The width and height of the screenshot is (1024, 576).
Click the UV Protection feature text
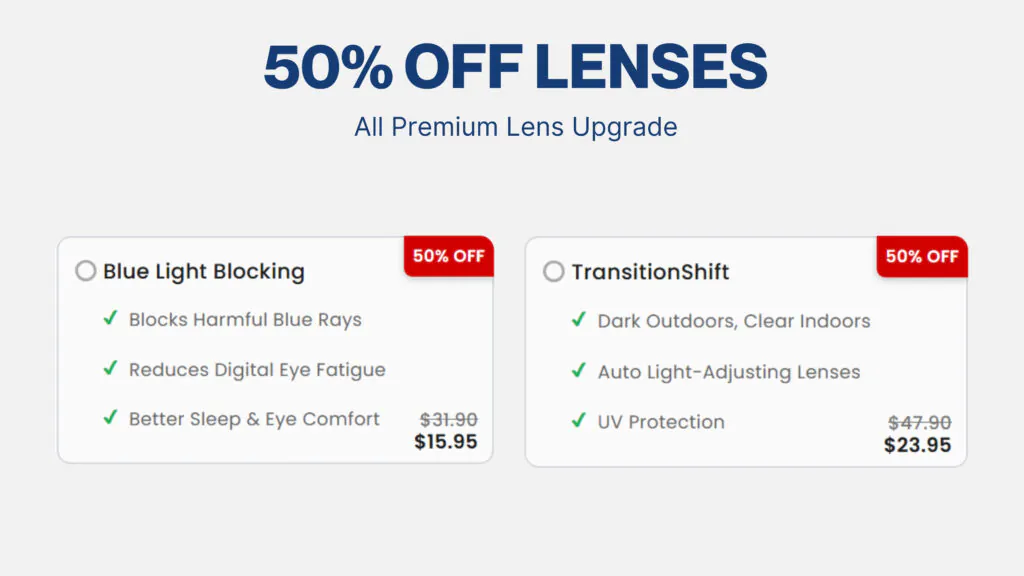click(x=660, y=422)
